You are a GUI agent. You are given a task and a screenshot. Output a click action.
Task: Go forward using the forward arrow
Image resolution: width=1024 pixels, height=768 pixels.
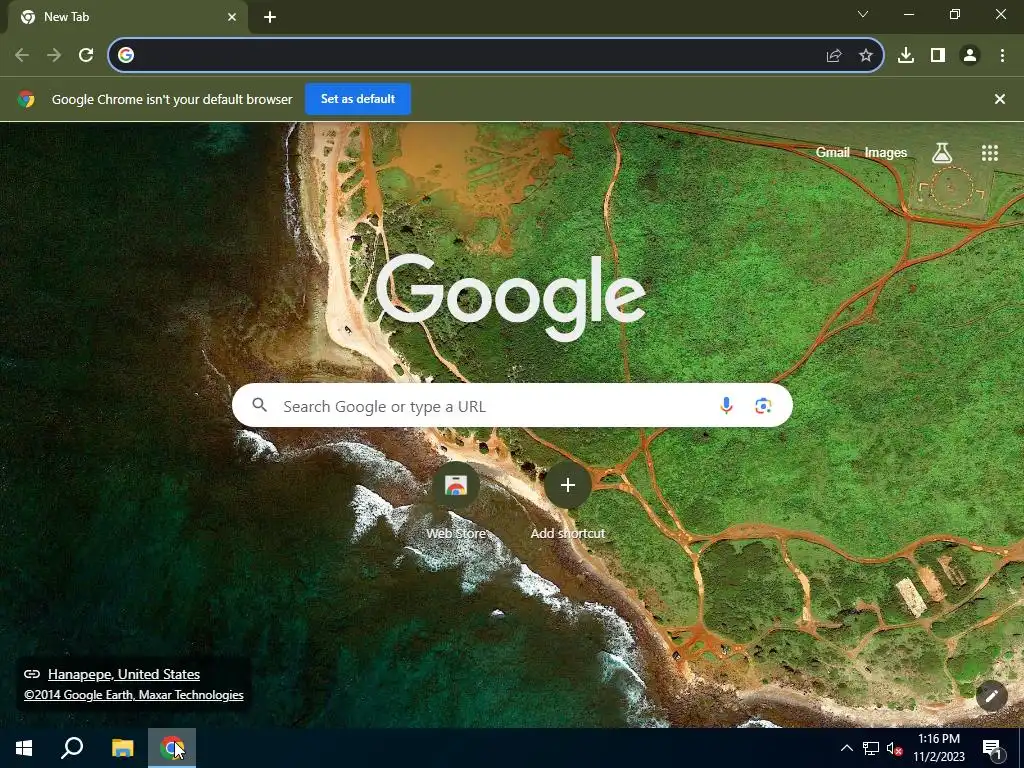point(54,55)
